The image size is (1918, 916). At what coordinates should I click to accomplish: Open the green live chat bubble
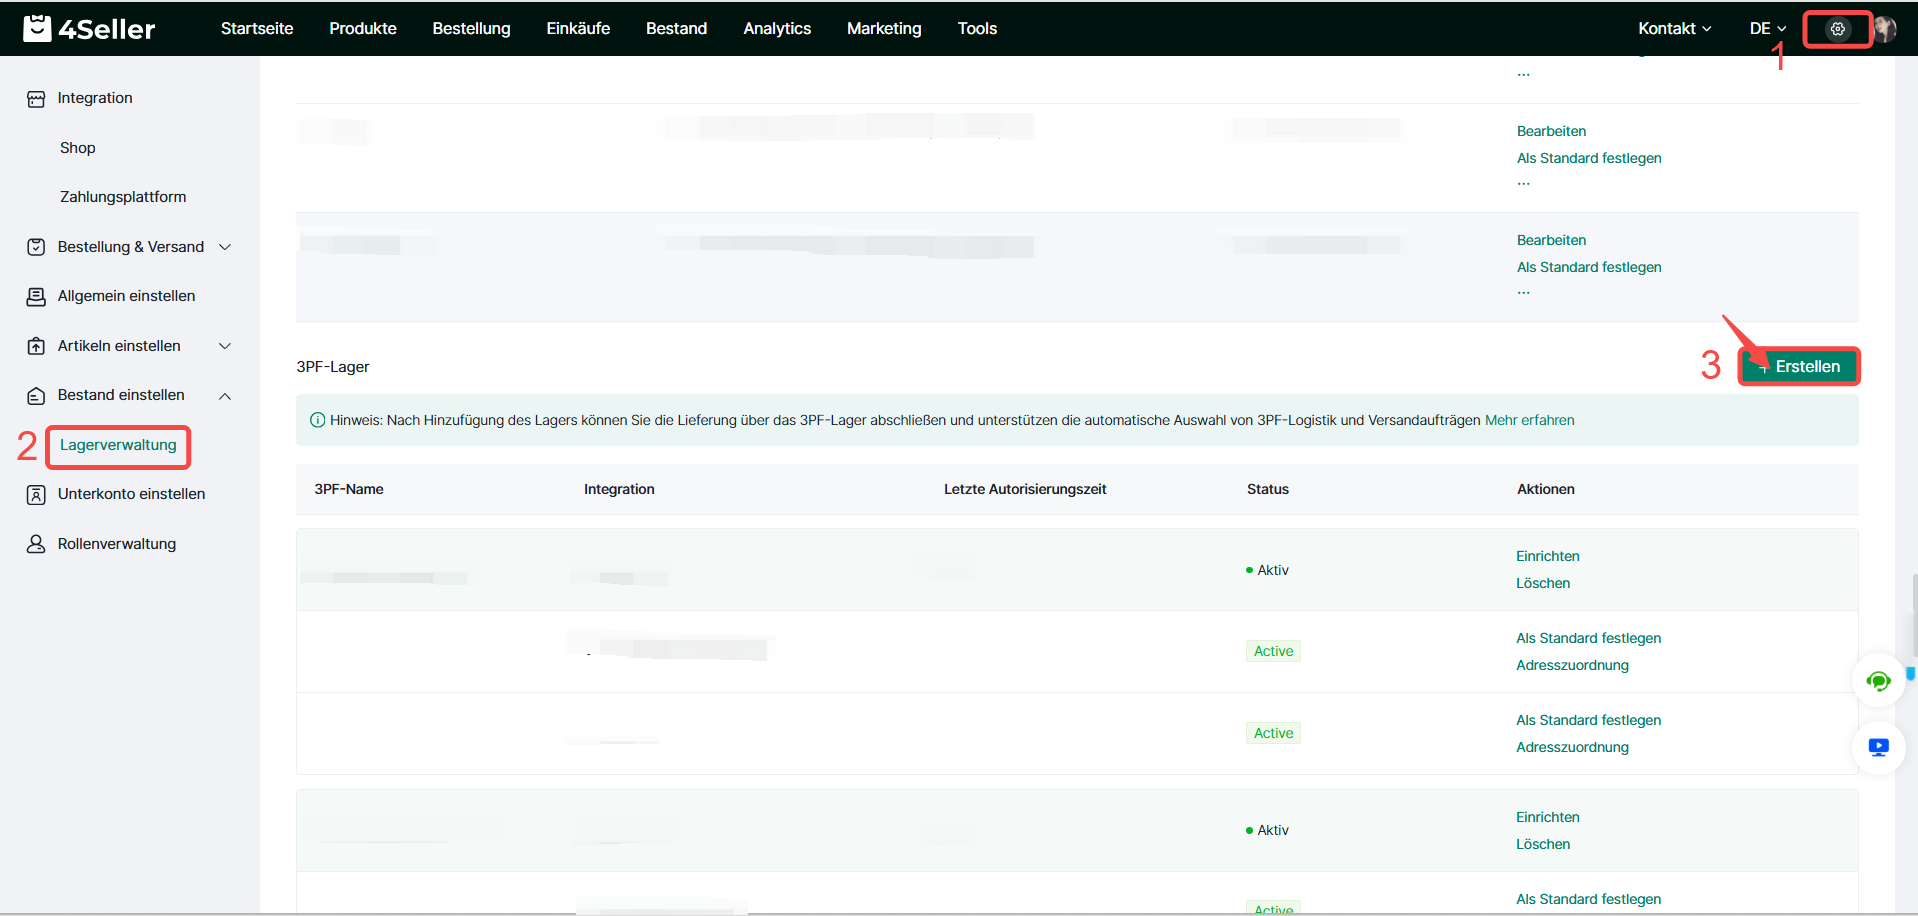[1878, 682]
